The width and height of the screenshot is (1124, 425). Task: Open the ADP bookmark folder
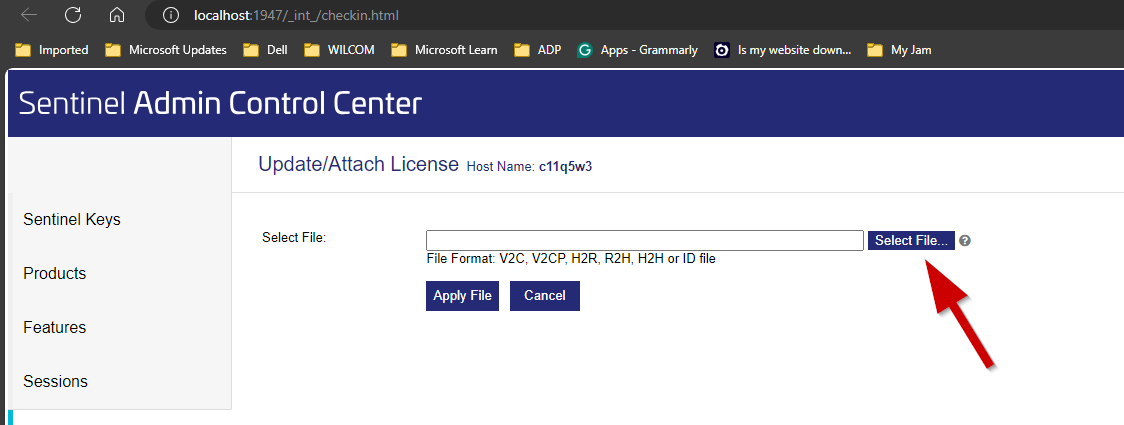click(x=537, y=50)
